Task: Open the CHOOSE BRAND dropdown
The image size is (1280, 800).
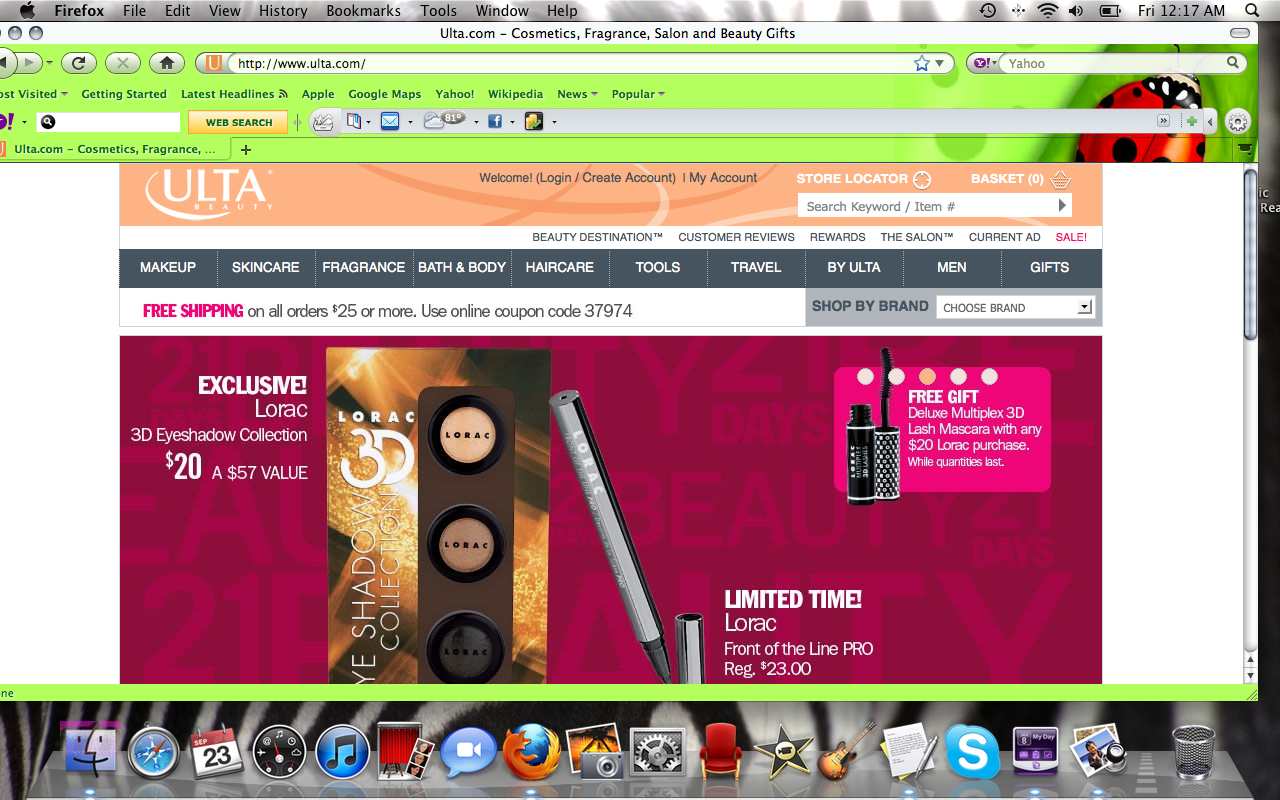Action: 1015,307
